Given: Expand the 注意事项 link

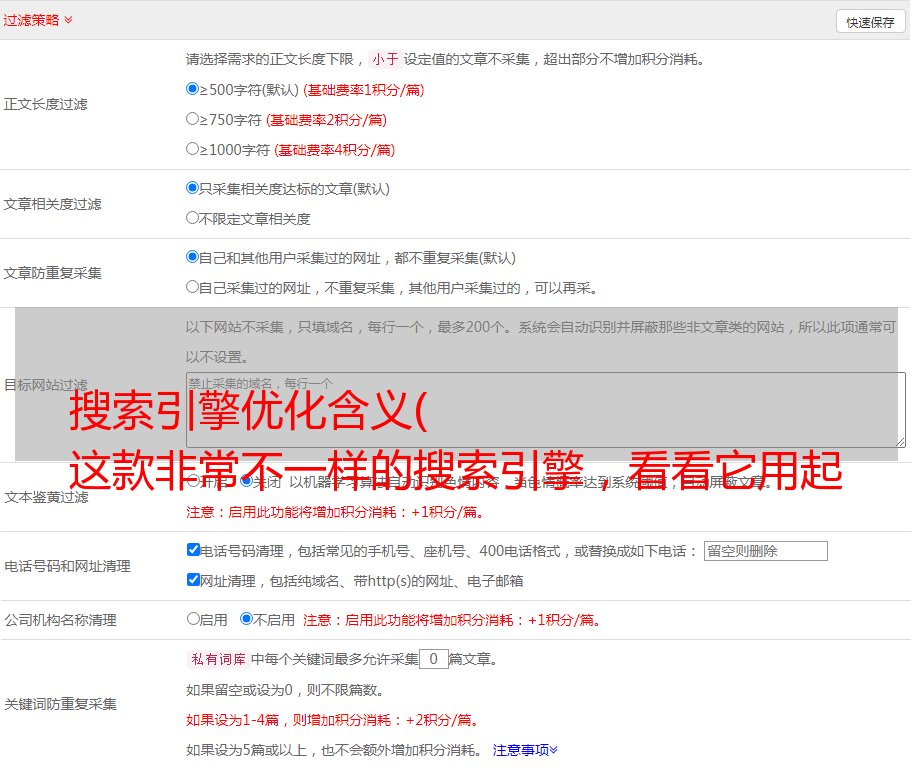Looking at the screenshot, I should tap(525, 750).
